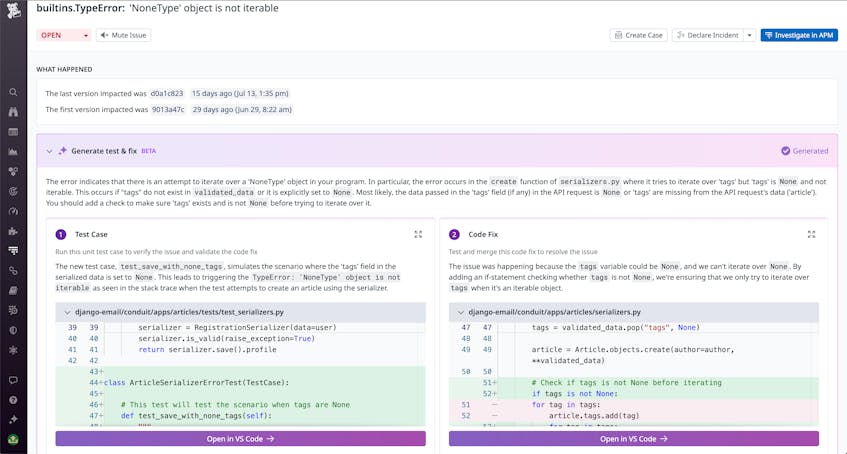Open the search magnifier in sidebar
Screen dimensions: 847x454
coord(14,92)
